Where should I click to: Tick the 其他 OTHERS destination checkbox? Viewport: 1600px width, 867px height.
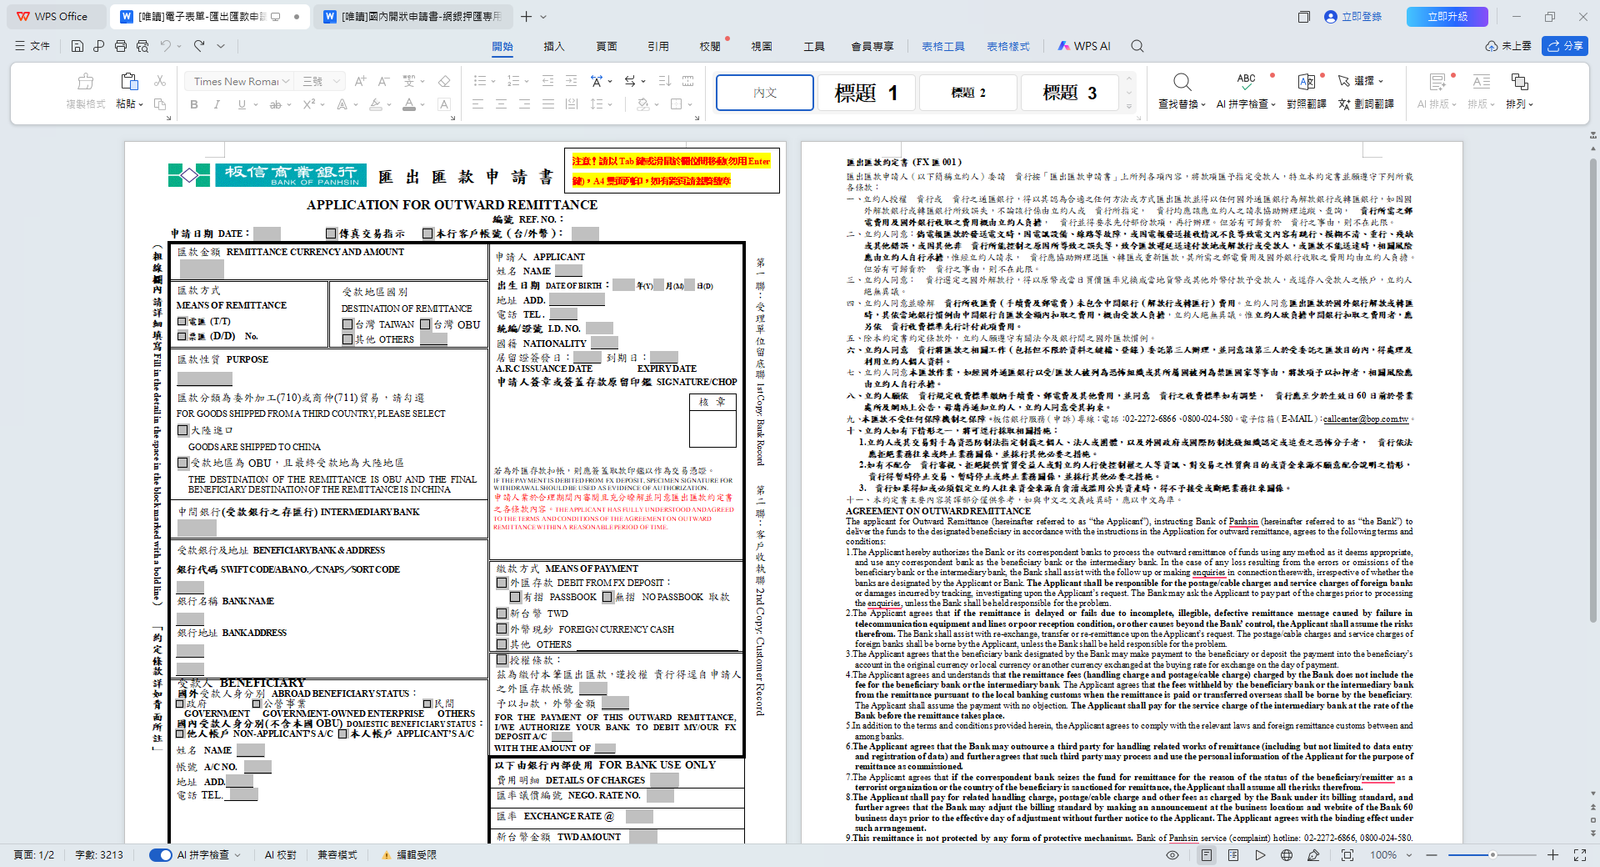click(x=347, y=340)
